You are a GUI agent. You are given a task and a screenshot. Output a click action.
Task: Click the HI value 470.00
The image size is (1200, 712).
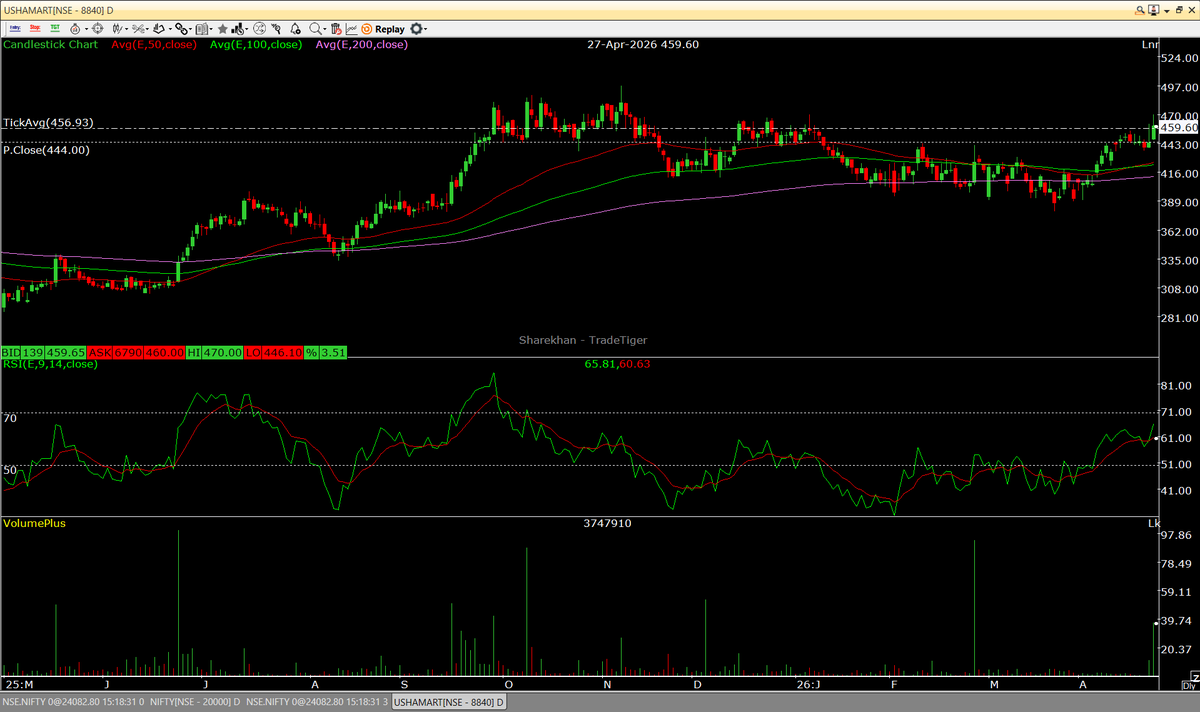tap(223, 352)
